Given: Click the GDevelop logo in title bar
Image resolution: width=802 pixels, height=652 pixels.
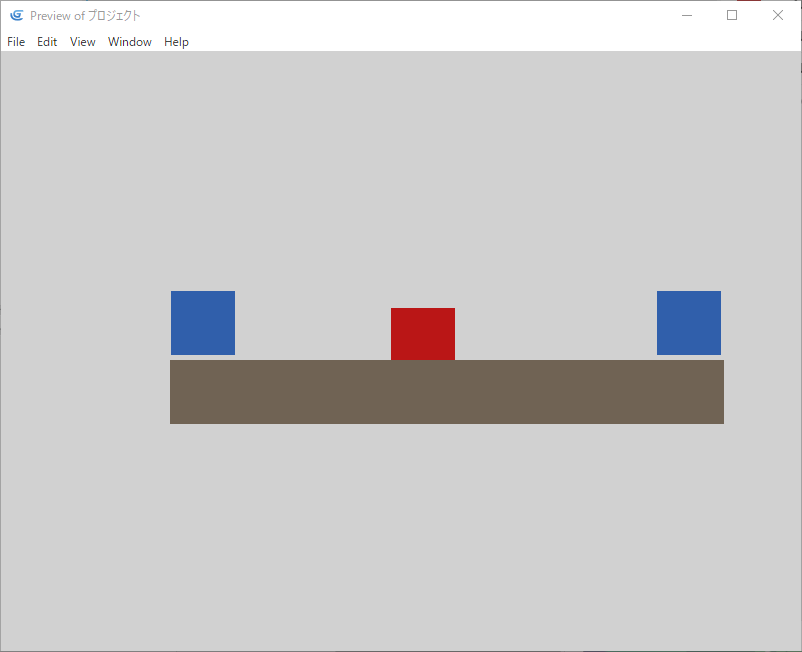Looking at the screenshot, I should pos(17,15).
